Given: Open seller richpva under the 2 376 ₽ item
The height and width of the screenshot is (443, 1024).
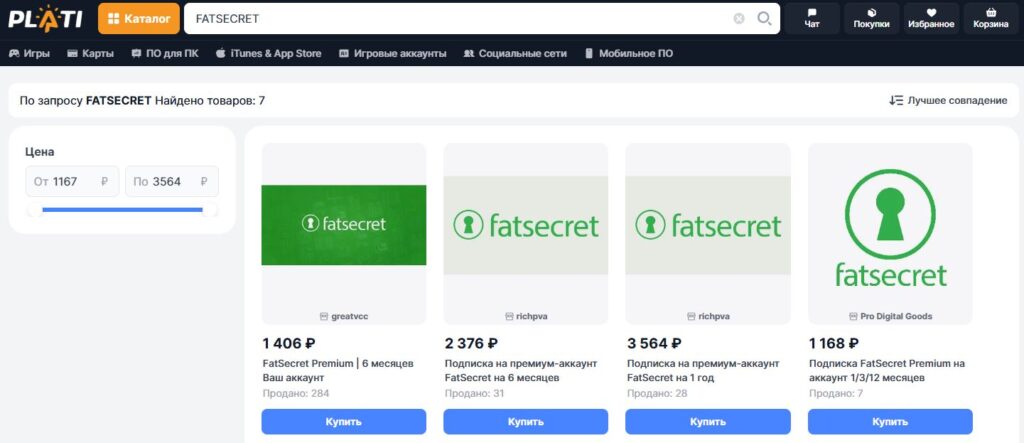Looking at the screenshot, I should tap(526, 316).
